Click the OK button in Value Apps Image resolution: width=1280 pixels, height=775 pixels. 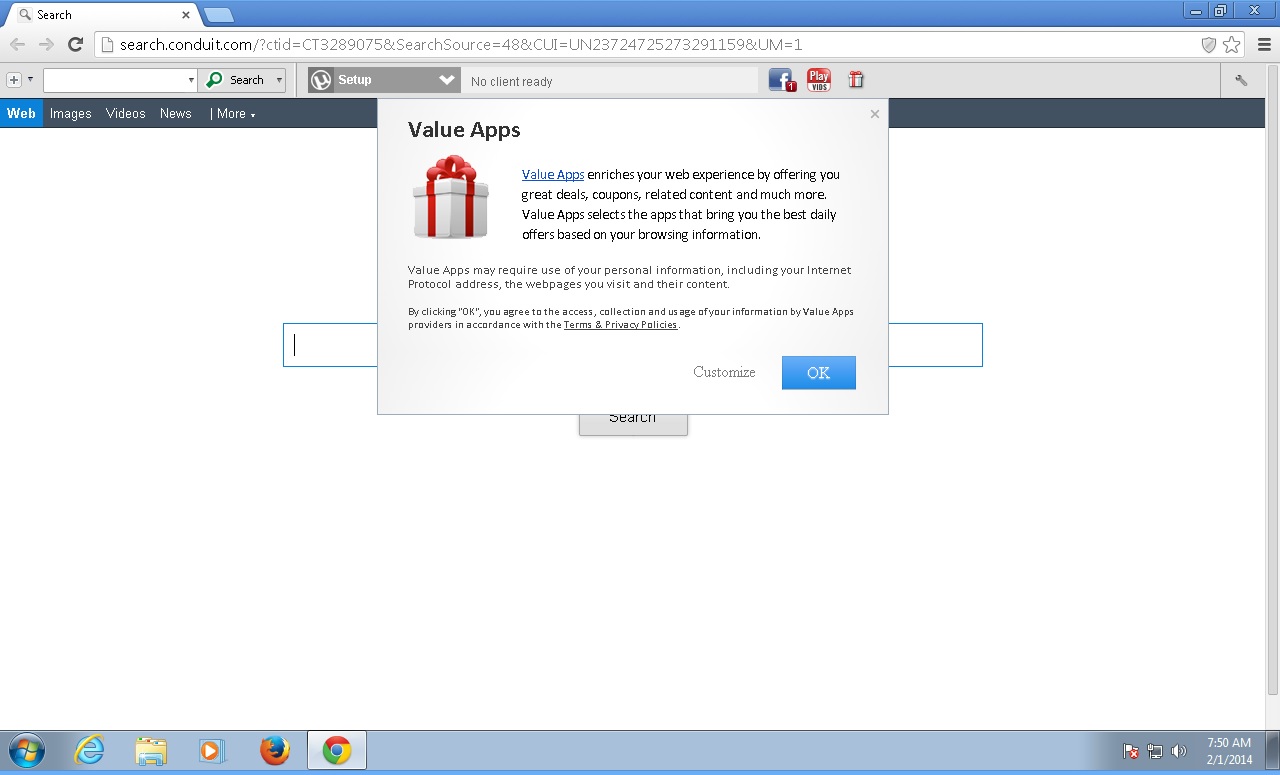(x=819, y=372)
